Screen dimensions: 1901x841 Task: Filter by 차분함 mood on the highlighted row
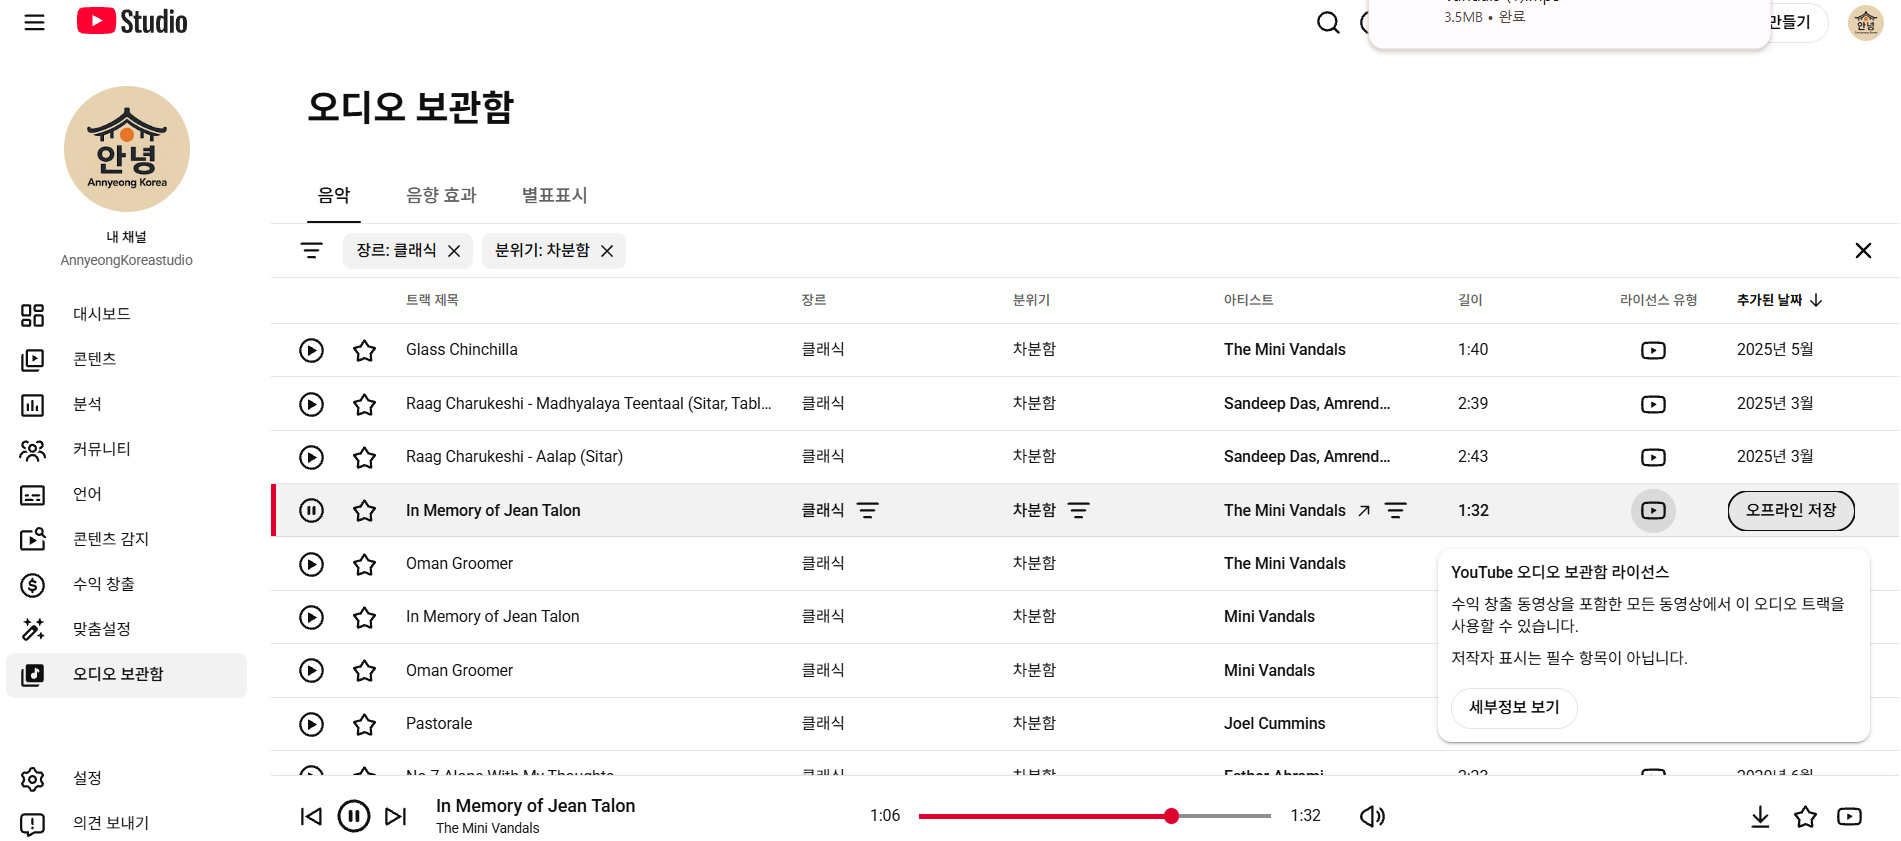tap(1079, 510)
